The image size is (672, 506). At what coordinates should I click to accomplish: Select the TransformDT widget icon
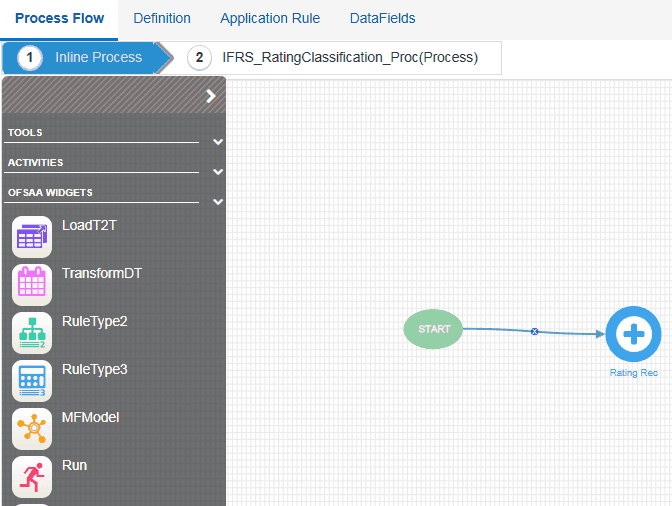click(x=32, y=285)
